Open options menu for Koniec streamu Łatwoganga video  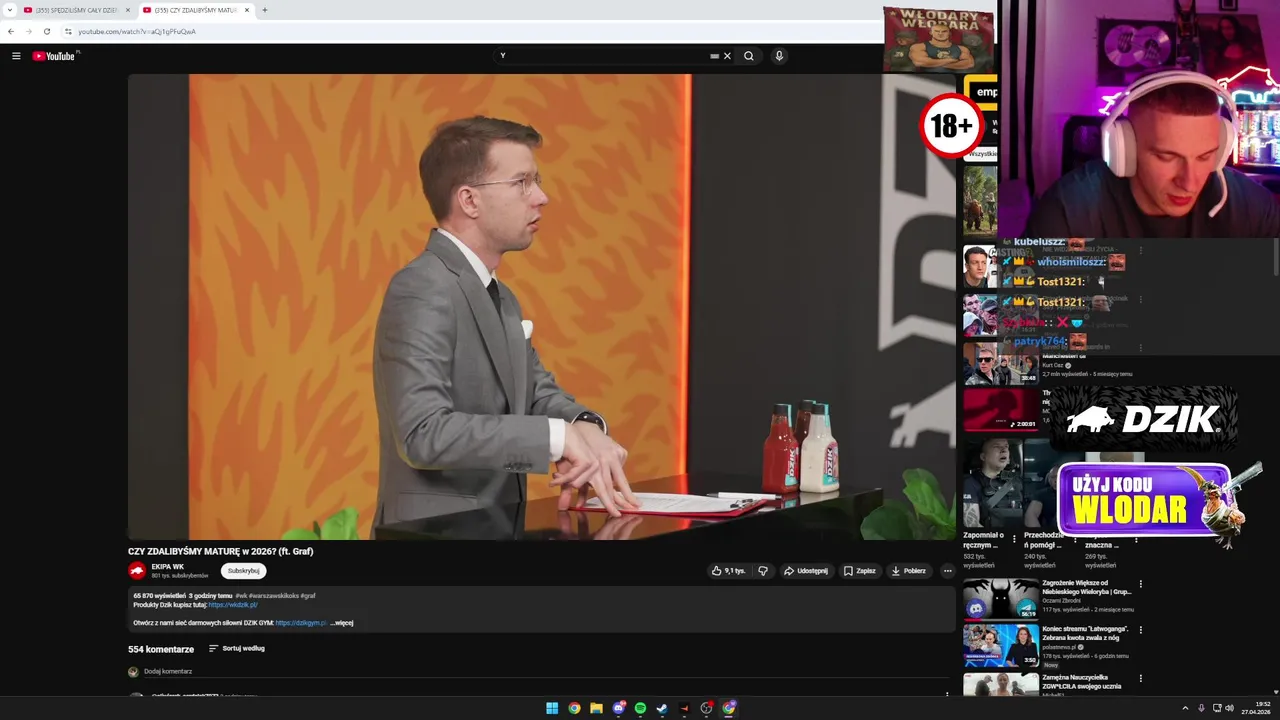pyautogui.click(x=1140, y=630)
